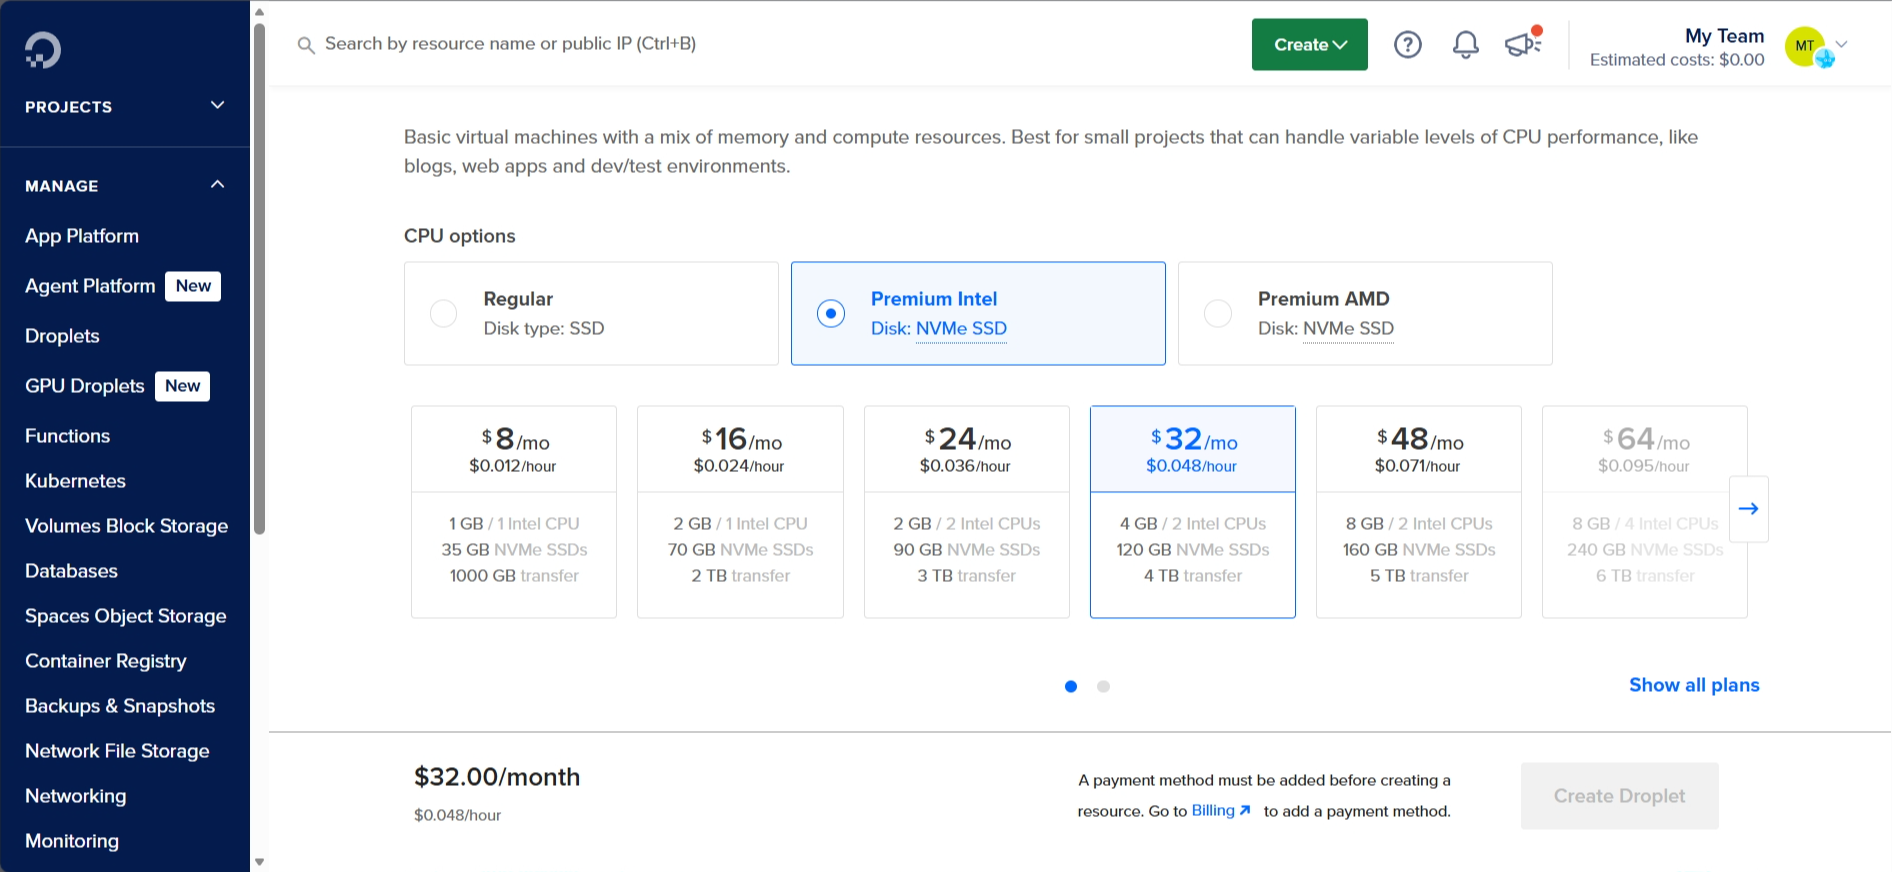Go to Droplets in sidebar
Image resolution: width=1892 pixels, height=872 pixels.
click(62, 336)
